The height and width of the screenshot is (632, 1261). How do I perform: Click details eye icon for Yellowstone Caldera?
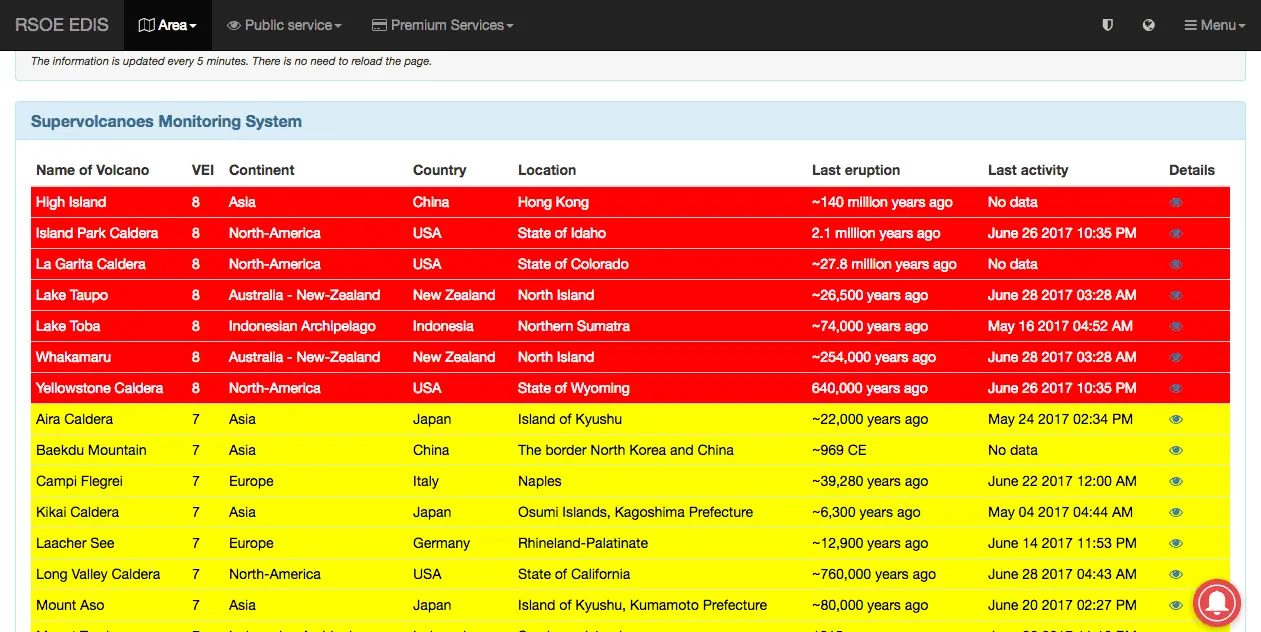click(1176, 388)
